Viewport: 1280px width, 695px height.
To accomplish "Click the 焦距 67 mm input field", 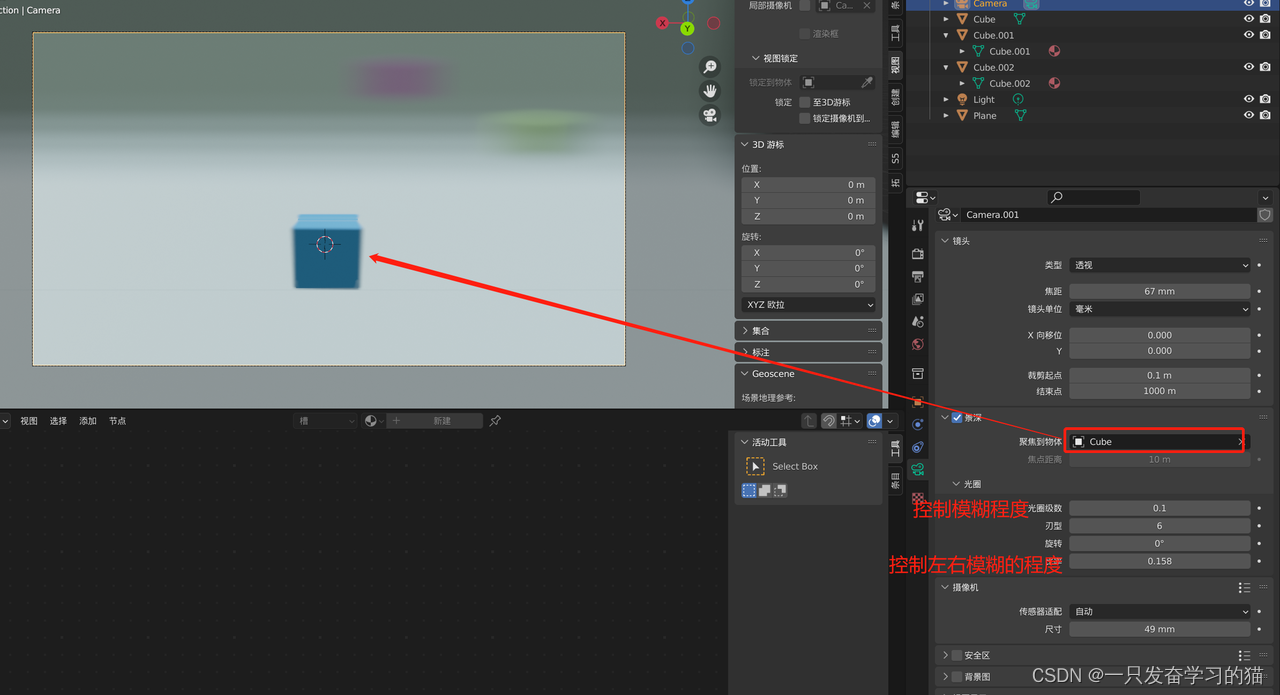I will (x=1159, y=291).
